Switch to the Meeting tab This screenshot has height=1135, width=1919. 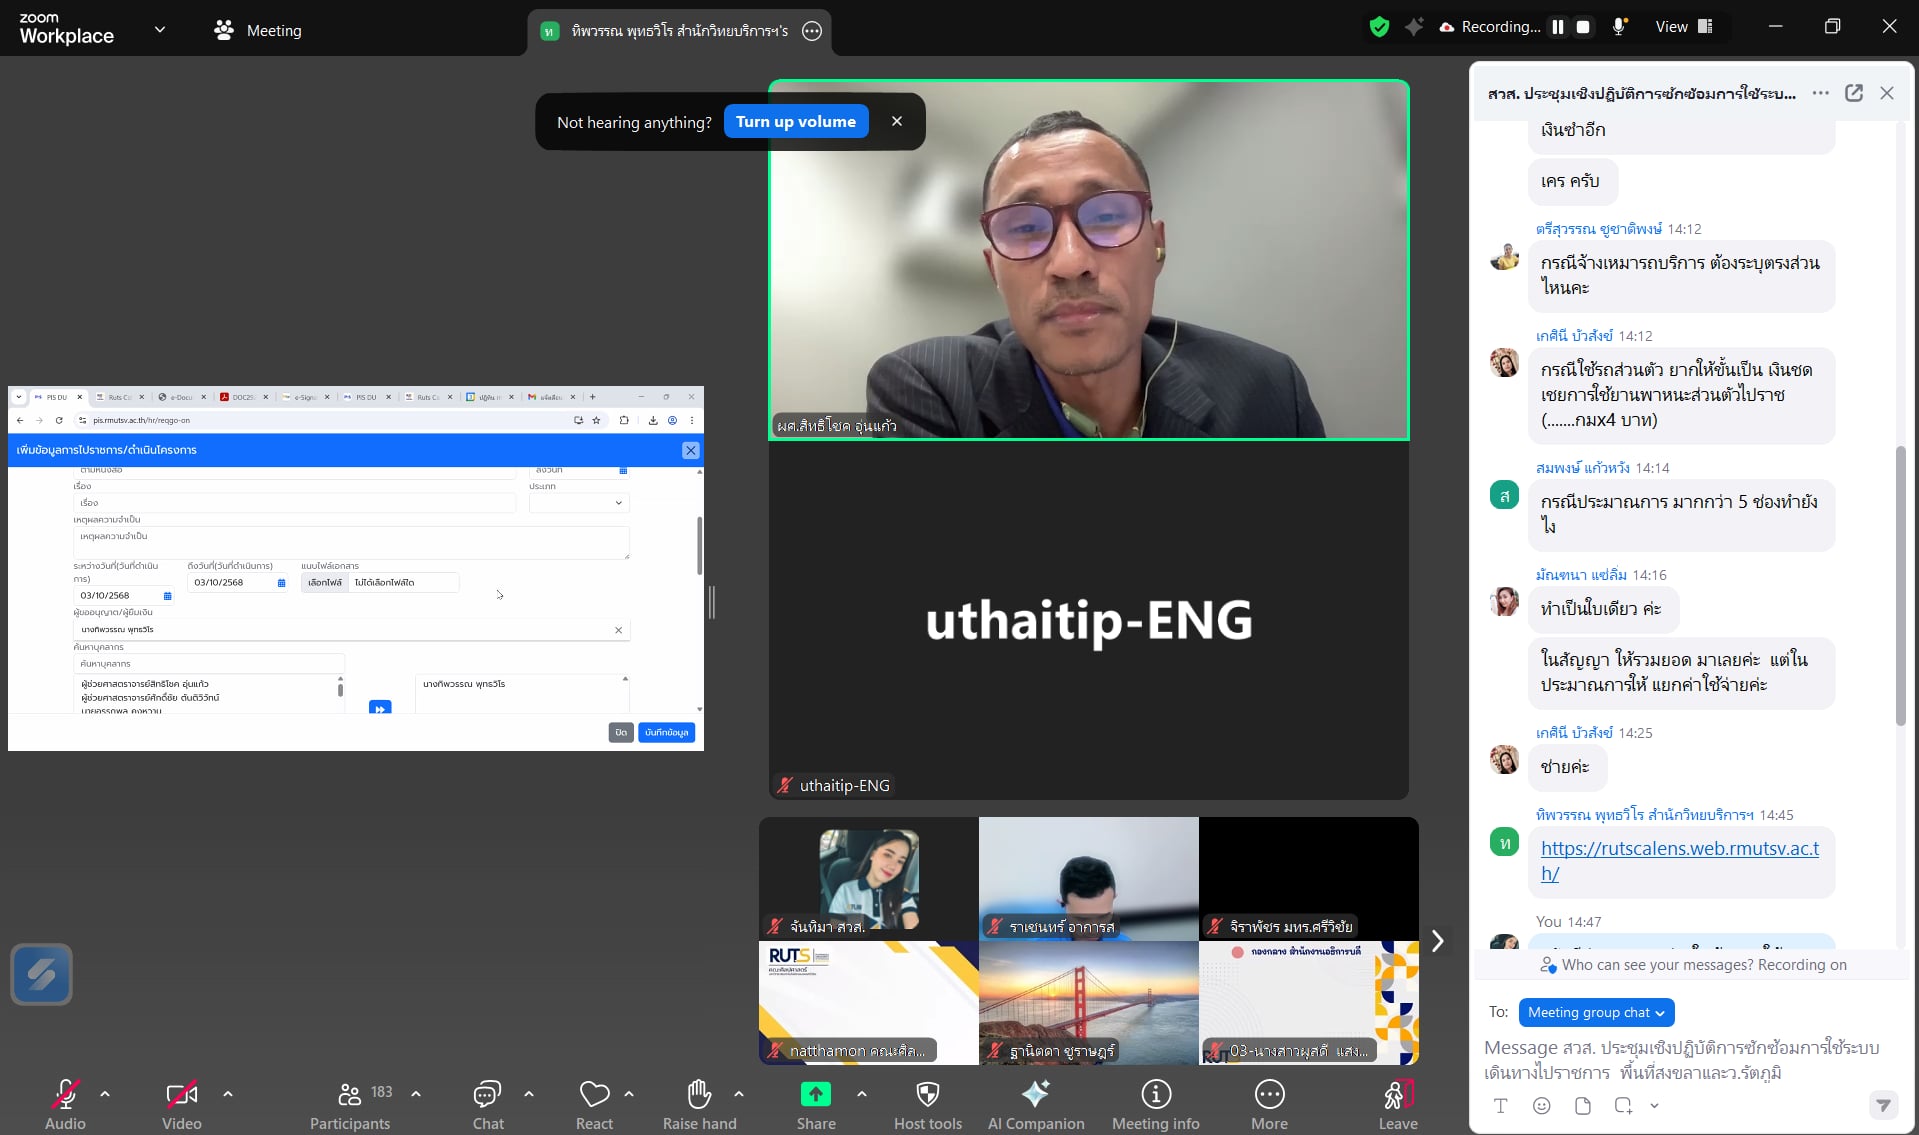point(258,30)
